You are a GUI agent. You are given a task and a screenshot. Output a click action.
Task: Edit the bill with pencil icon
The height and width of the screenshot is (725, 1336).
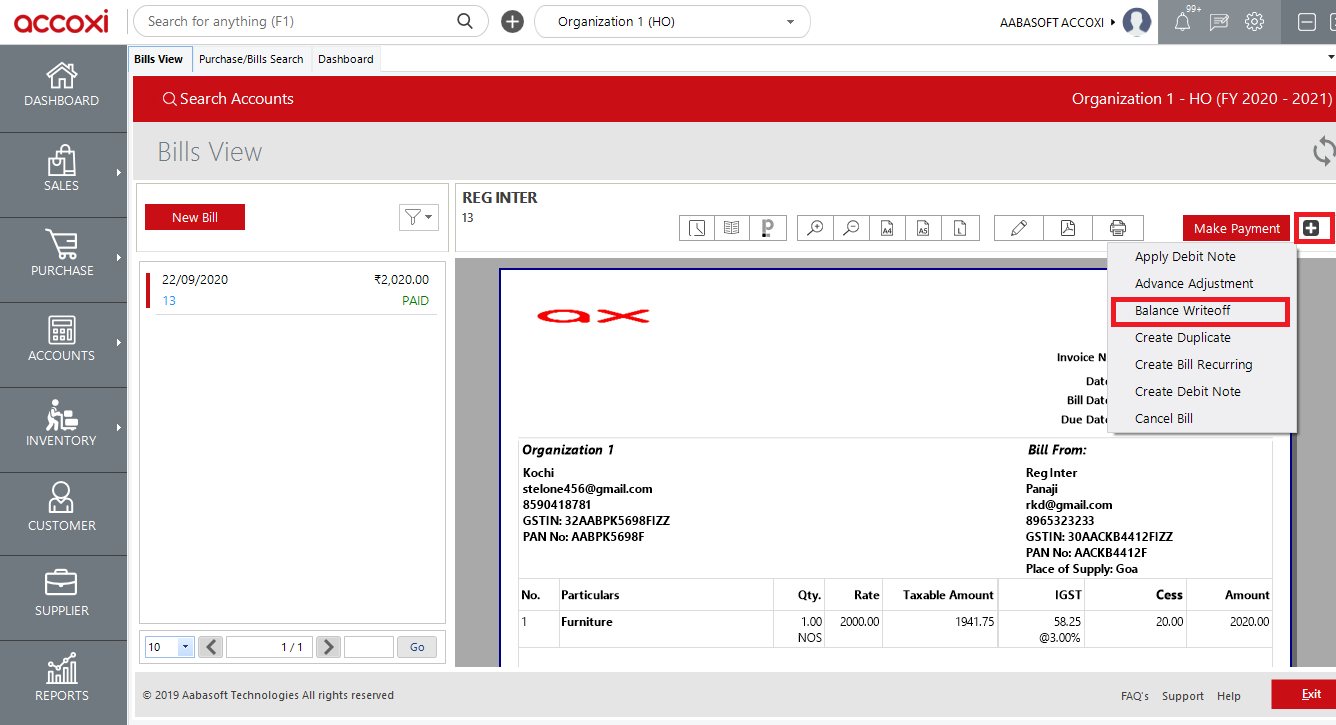point(1019,228)
